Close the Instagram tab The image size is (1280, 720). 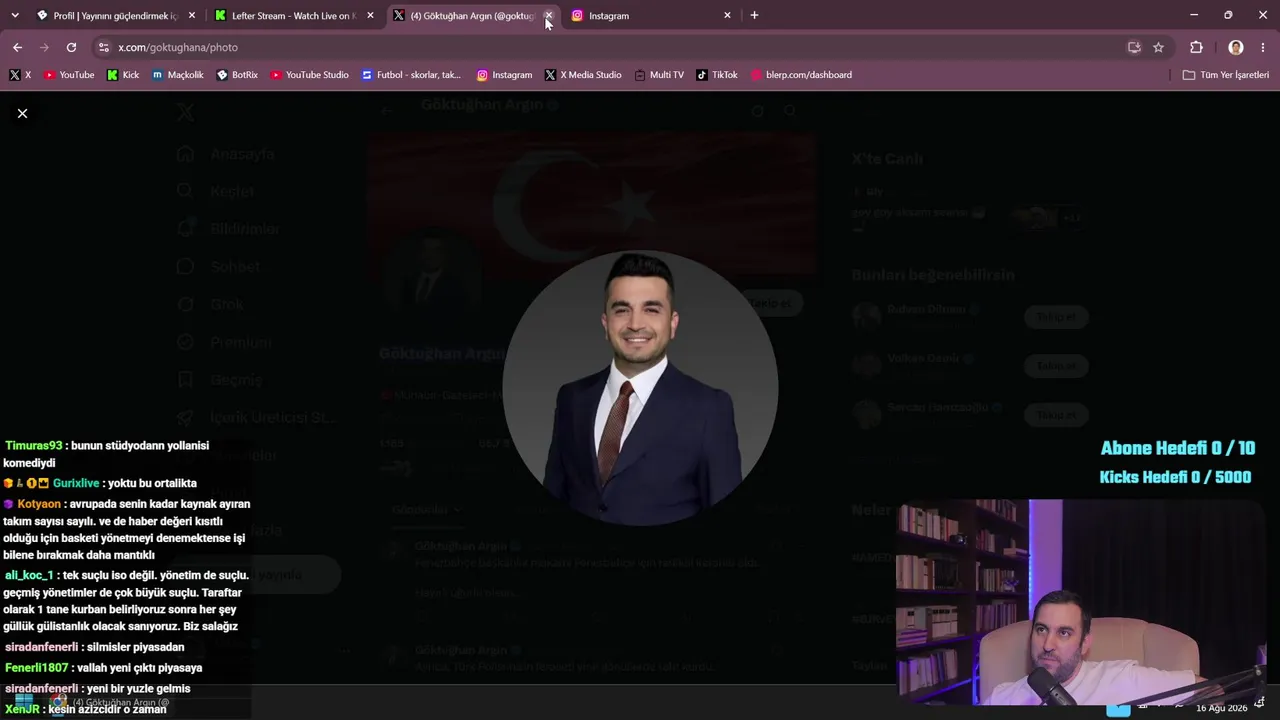pyautogui.click(x=727, y=15)
